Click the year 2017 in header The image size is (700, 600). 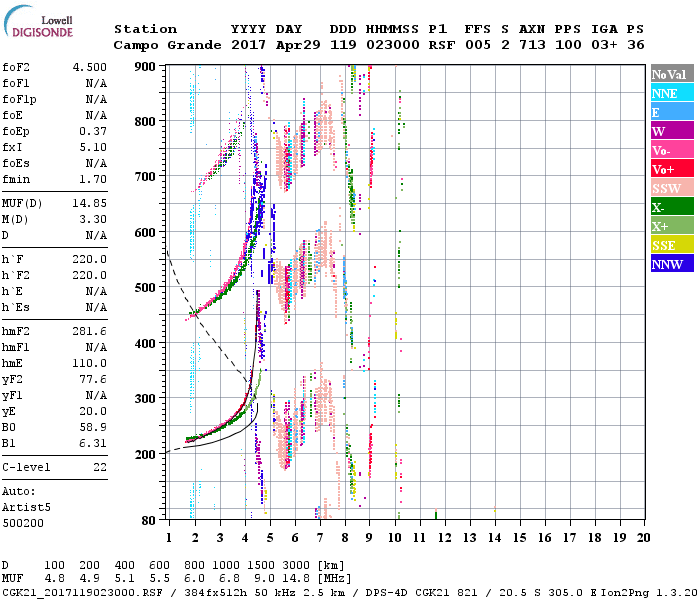point(248,45)
